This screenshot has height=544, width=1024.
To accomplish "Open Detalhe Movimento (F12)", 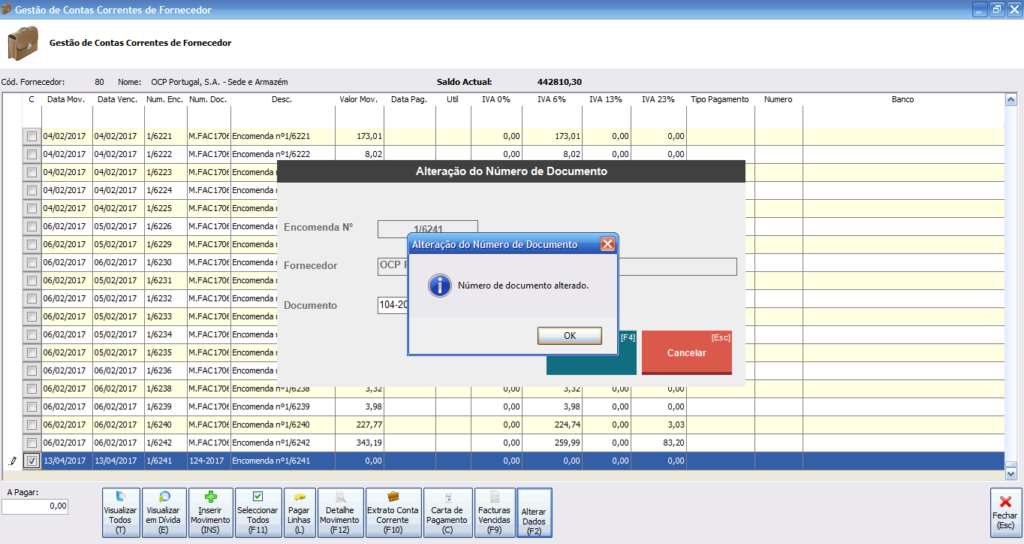I will pyautogui.click(x=339, y=510).
